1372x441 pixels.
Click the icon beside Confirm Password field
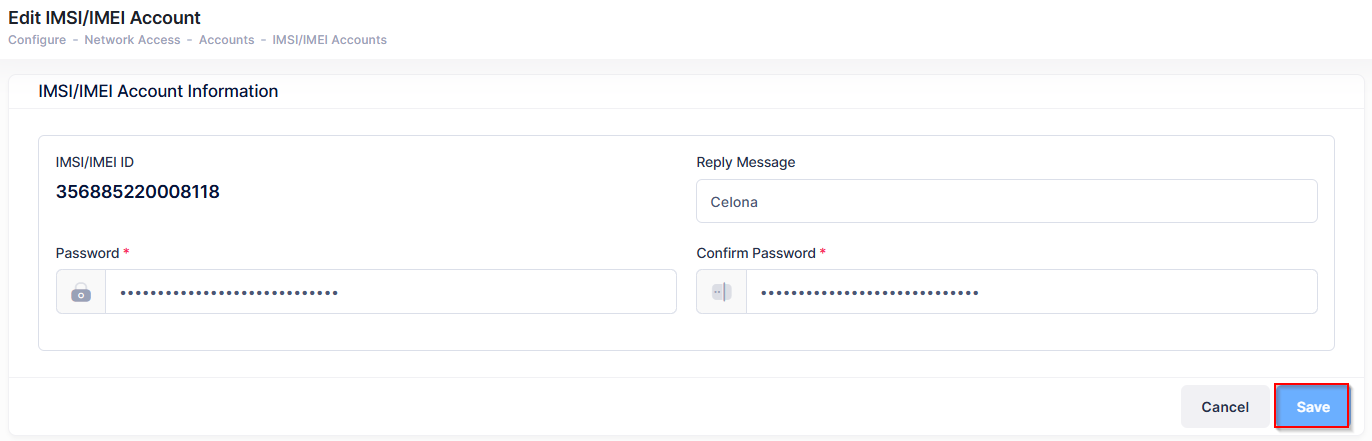[x=721, y=292]
